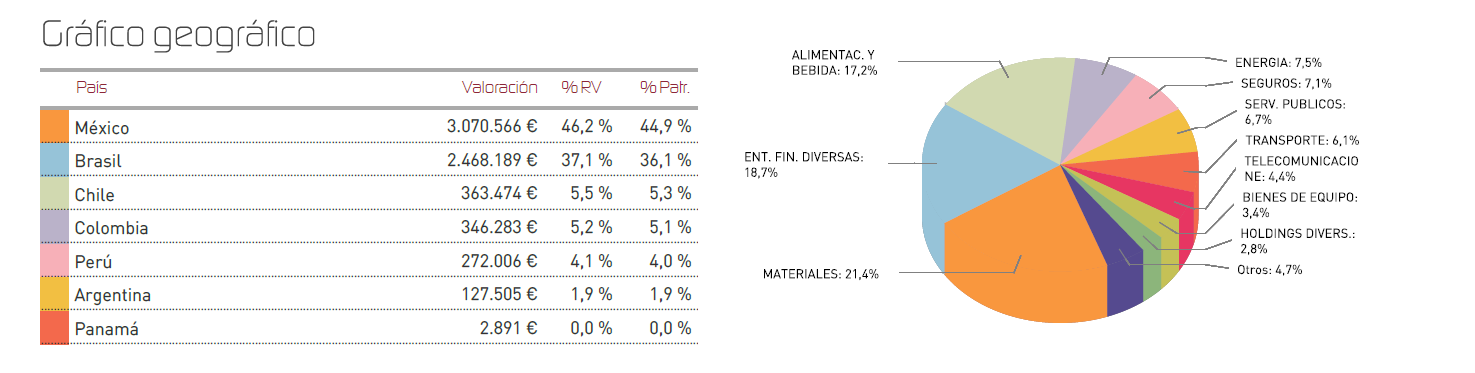Select the pink Perú color swatch
Viewport: 1475px width, 373px height.
pyautogui.click(x=54, y=261)
